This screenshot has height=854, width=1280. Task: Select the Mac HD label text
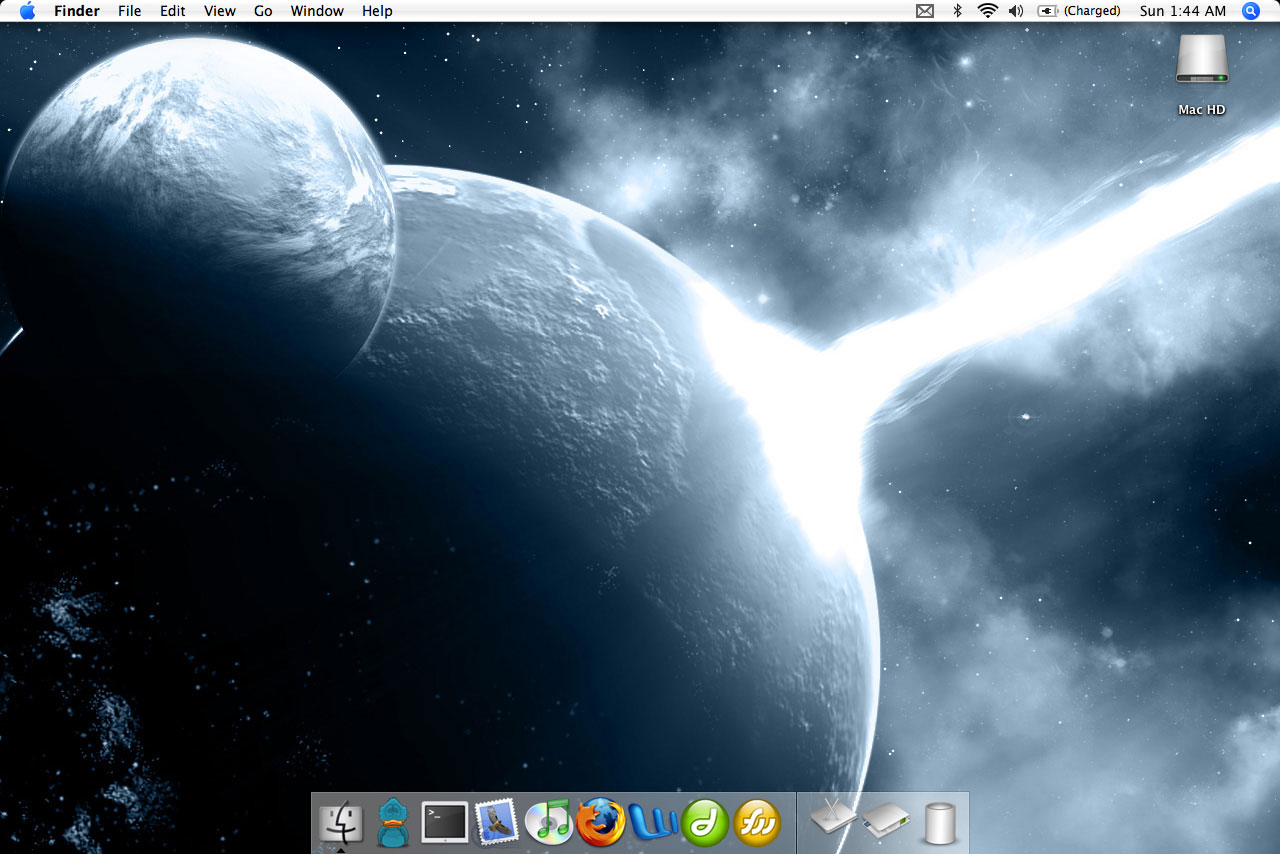pyautogui.click(x=1202, y=110)
